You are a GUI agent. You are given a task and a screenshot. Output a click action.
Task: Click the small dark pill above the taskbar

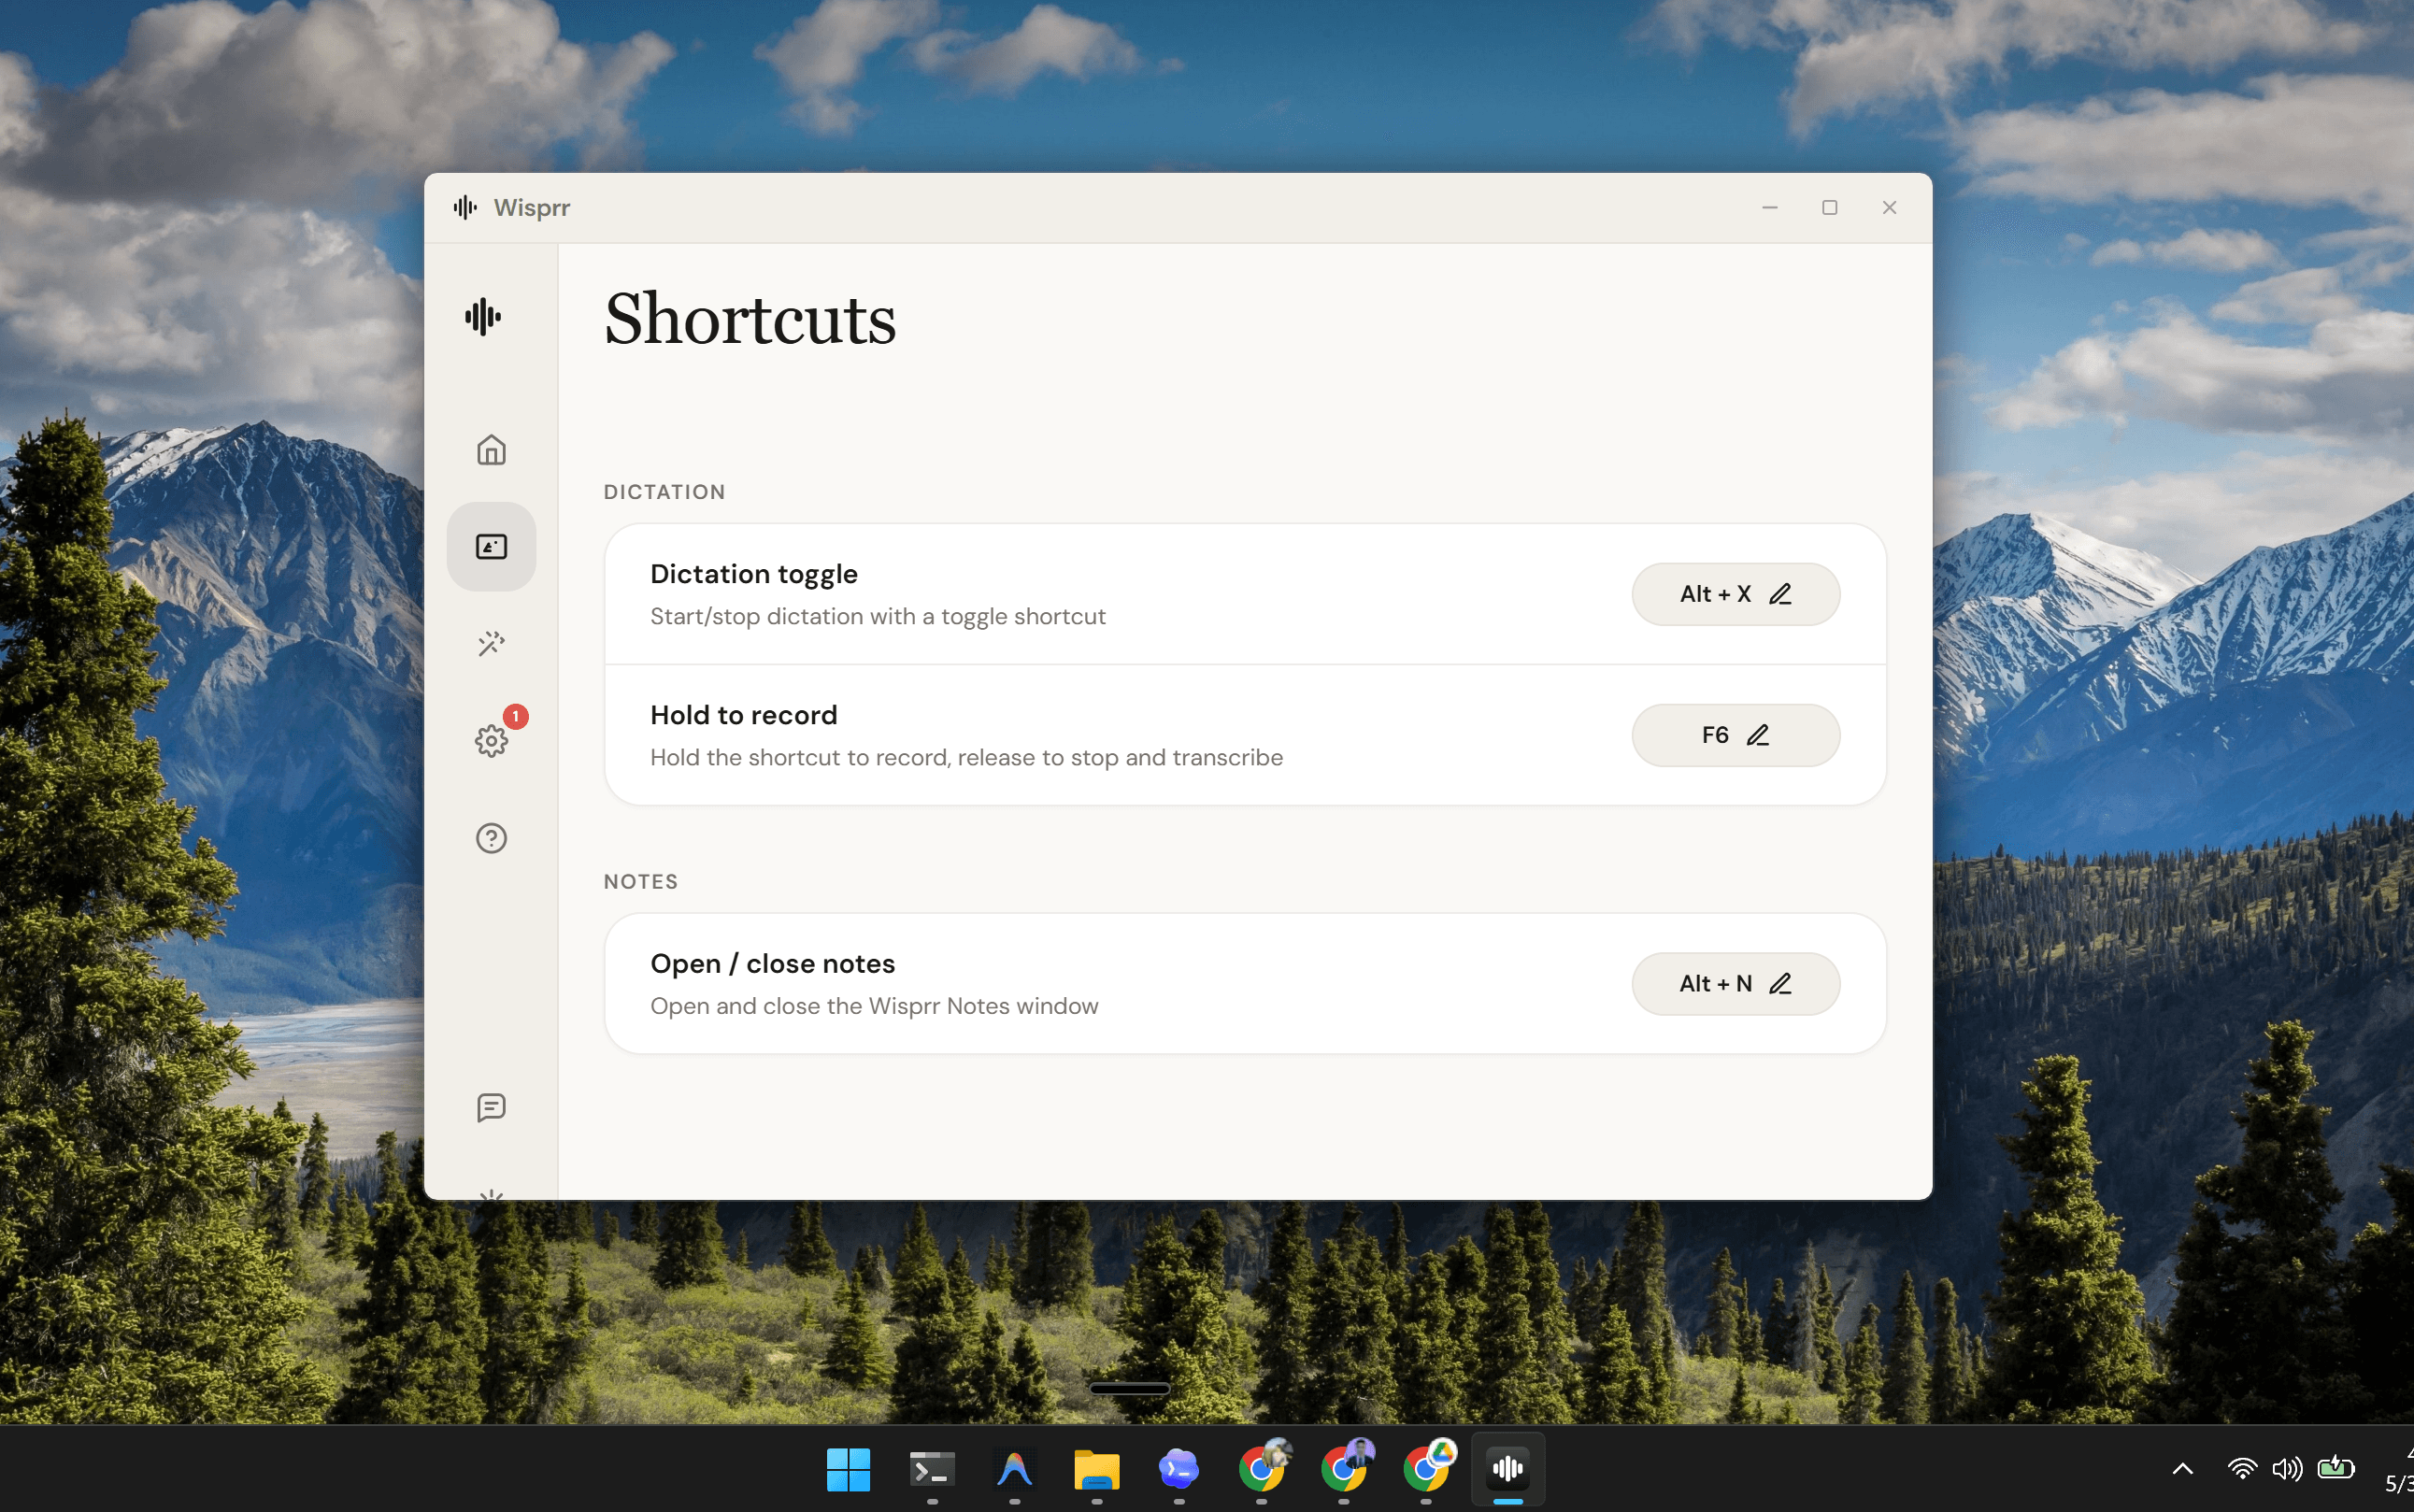1129,1388
